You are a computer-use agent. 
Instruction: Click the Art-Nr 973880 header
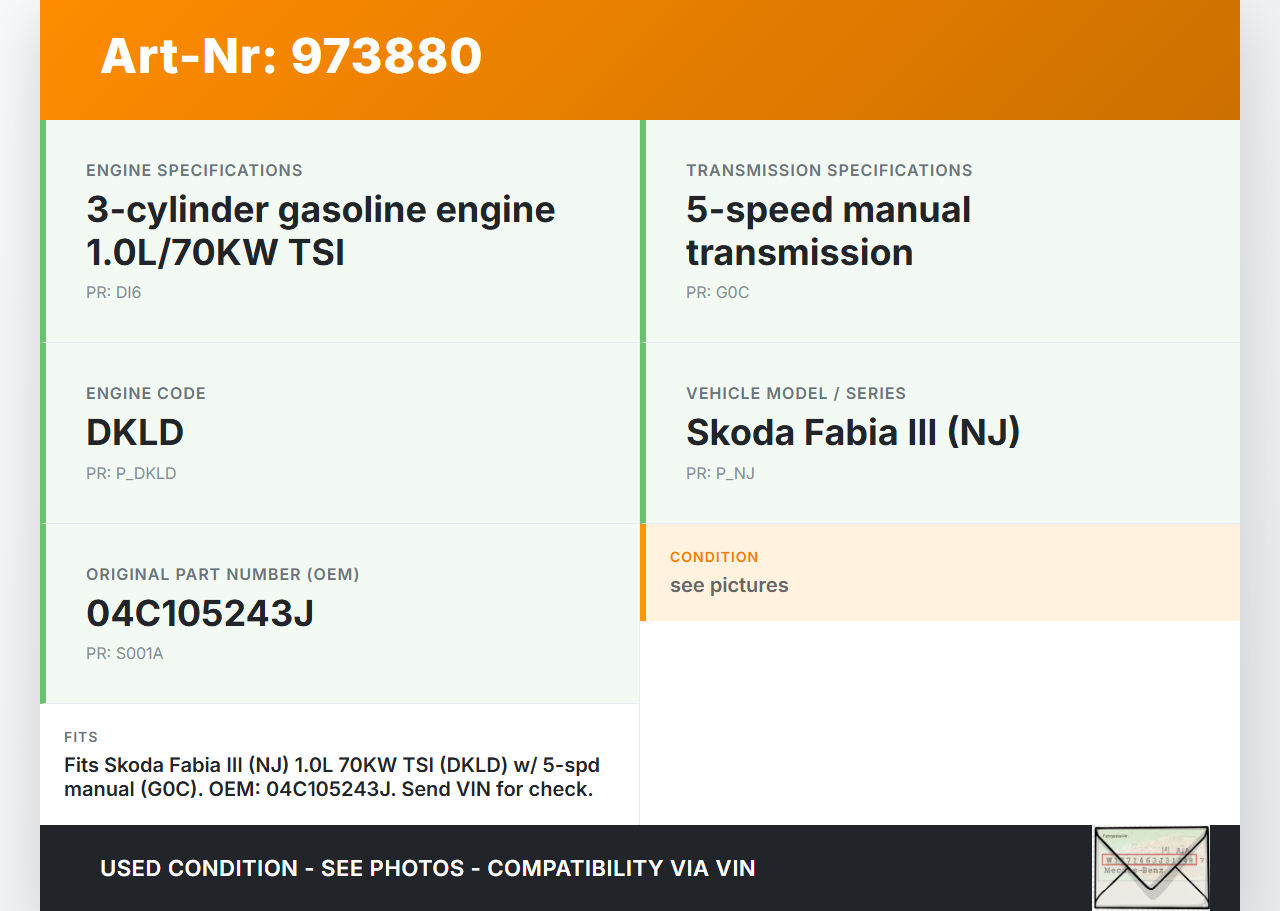pyautogui.click(x=291, y=56)
